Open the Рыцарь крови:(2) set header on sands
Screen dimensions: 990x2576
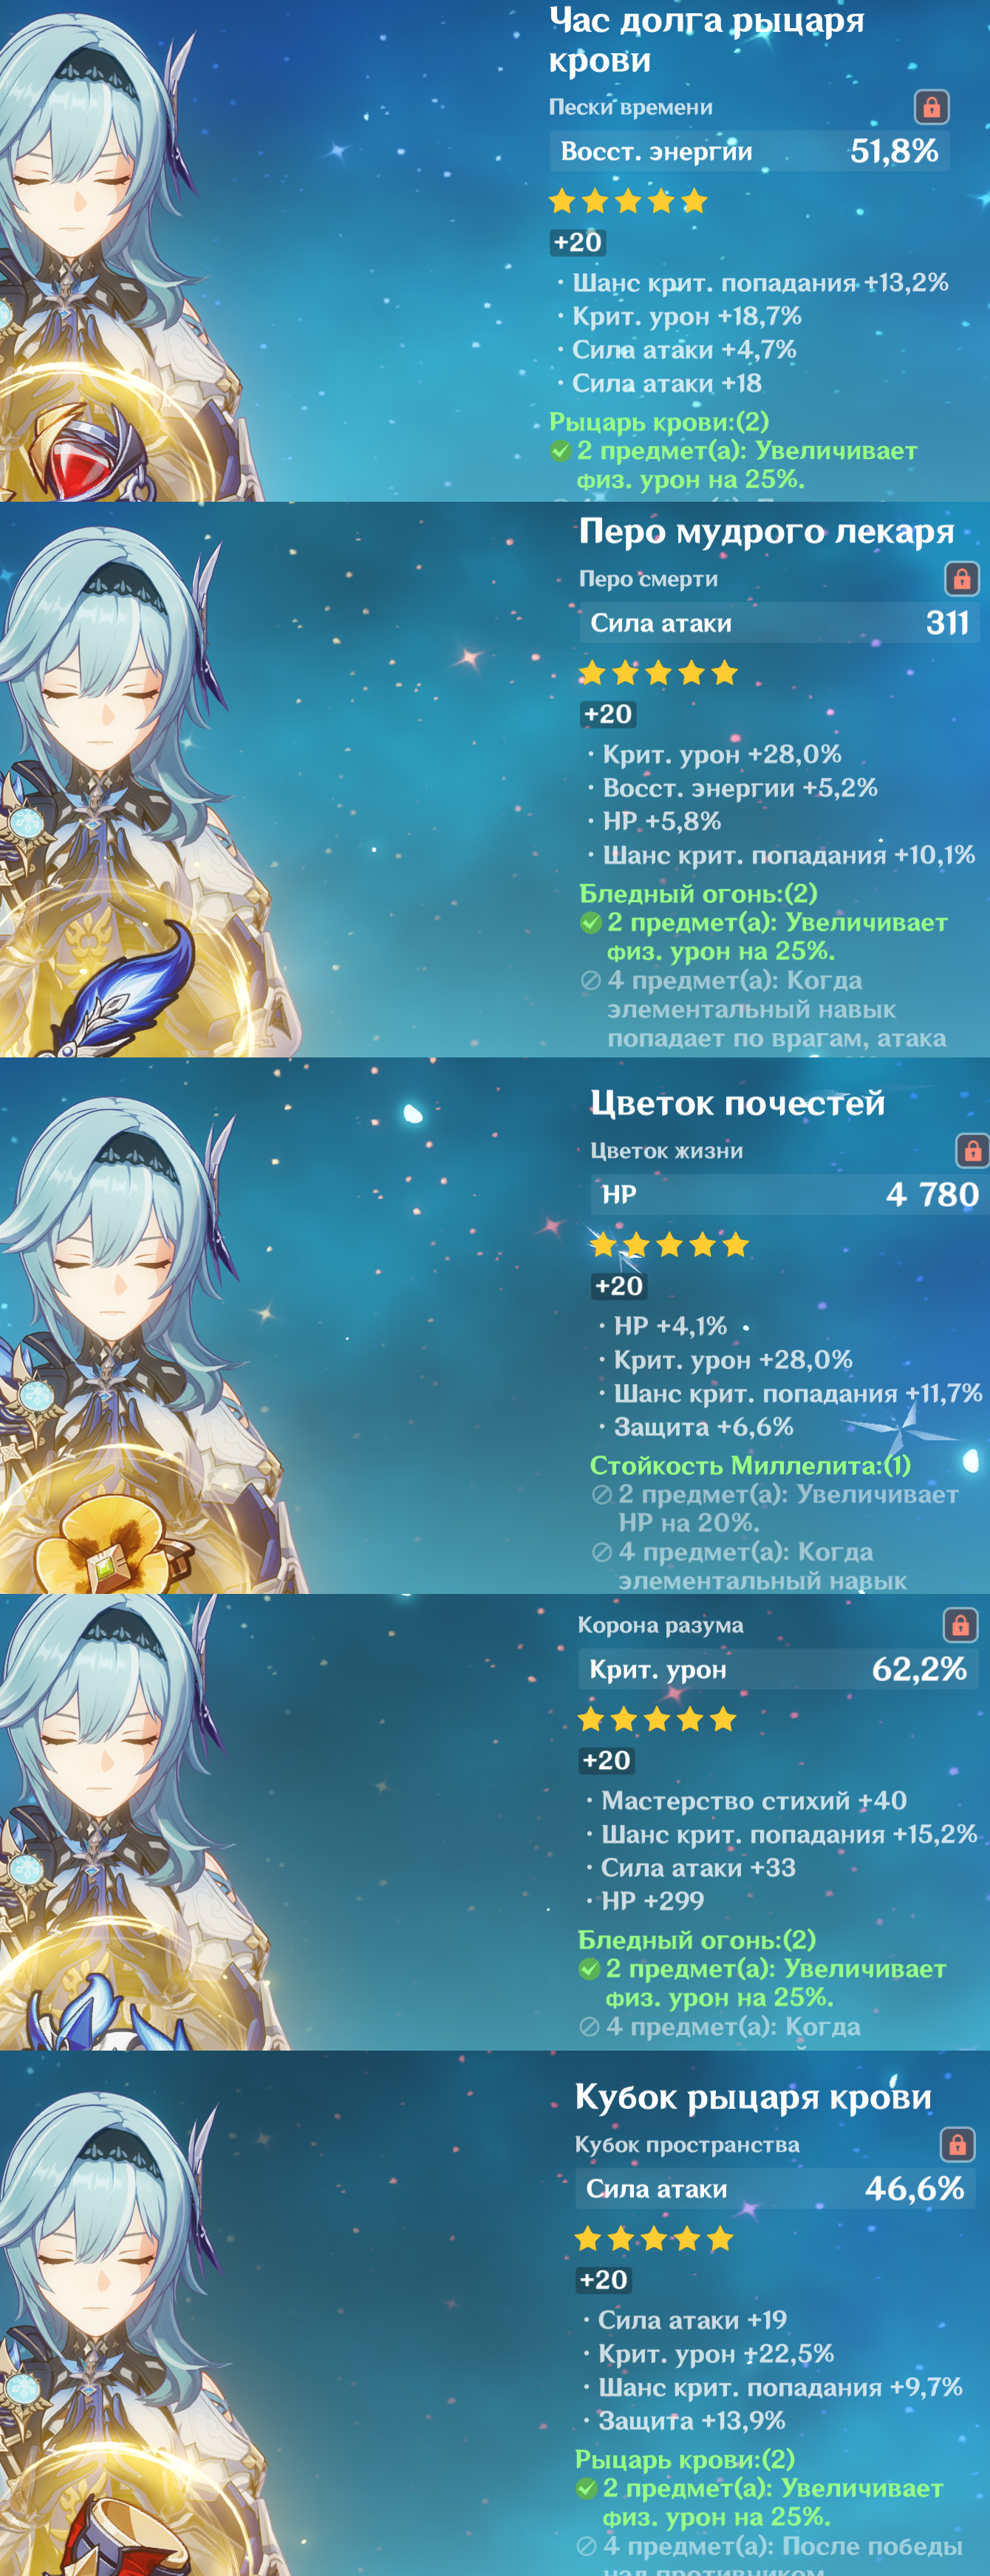click(x=659, y=422)
